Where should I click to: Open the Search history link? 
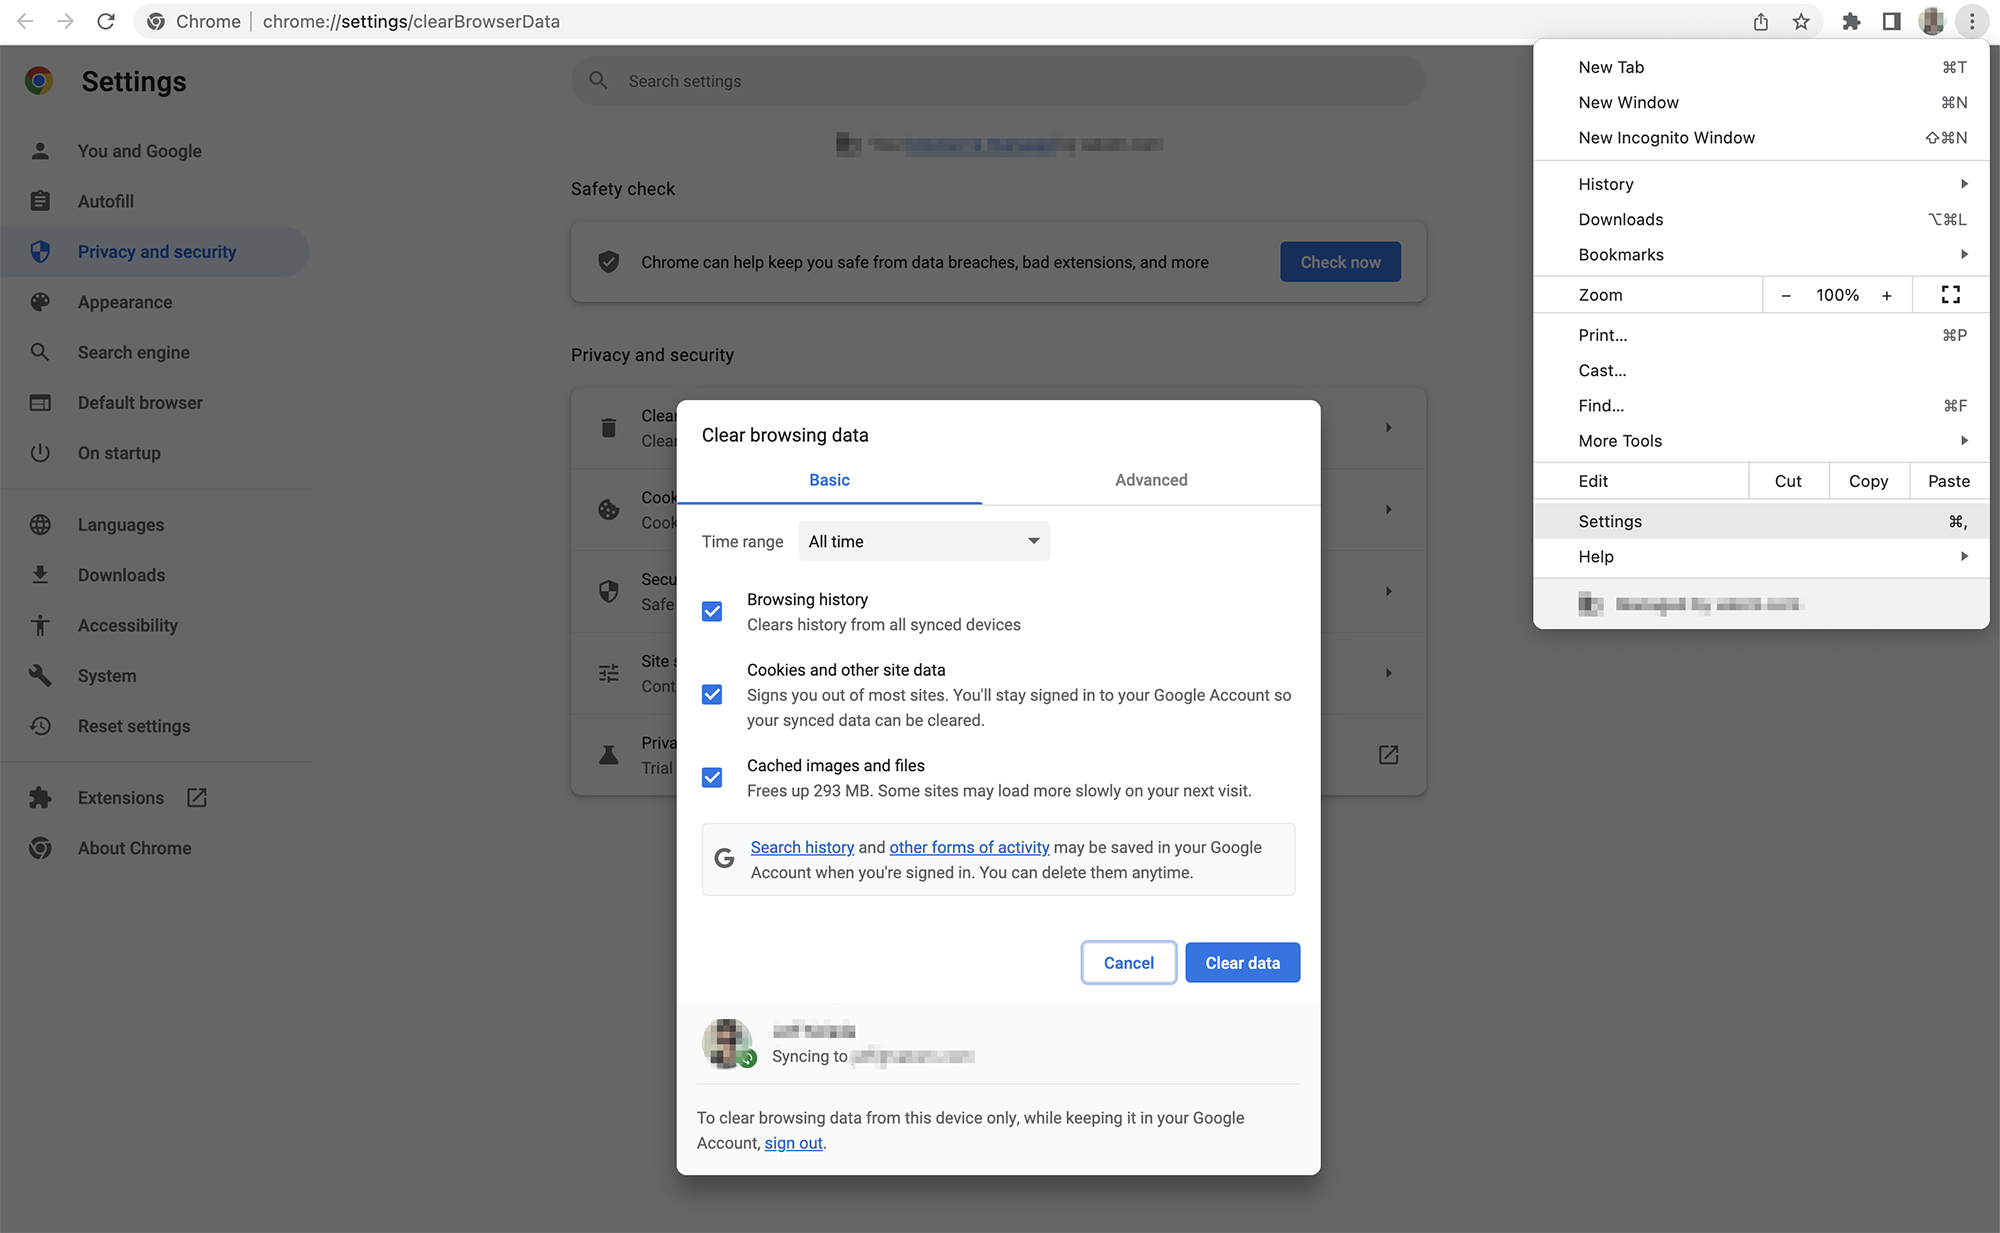pyautogui.click(x=802, y=847)
